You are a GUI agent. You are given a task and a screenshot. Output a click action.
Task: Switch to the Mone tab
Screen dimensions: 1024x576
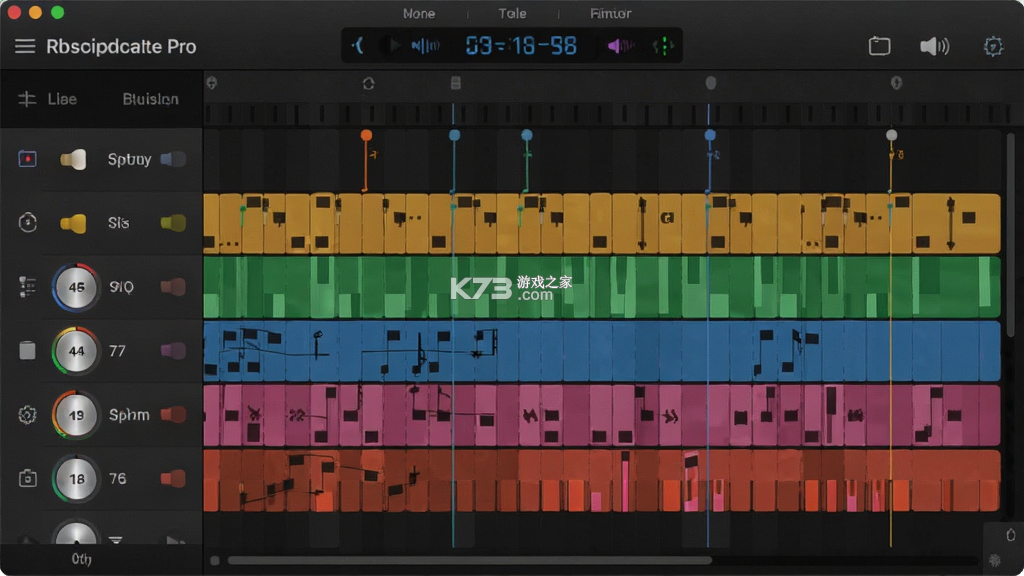419,13
